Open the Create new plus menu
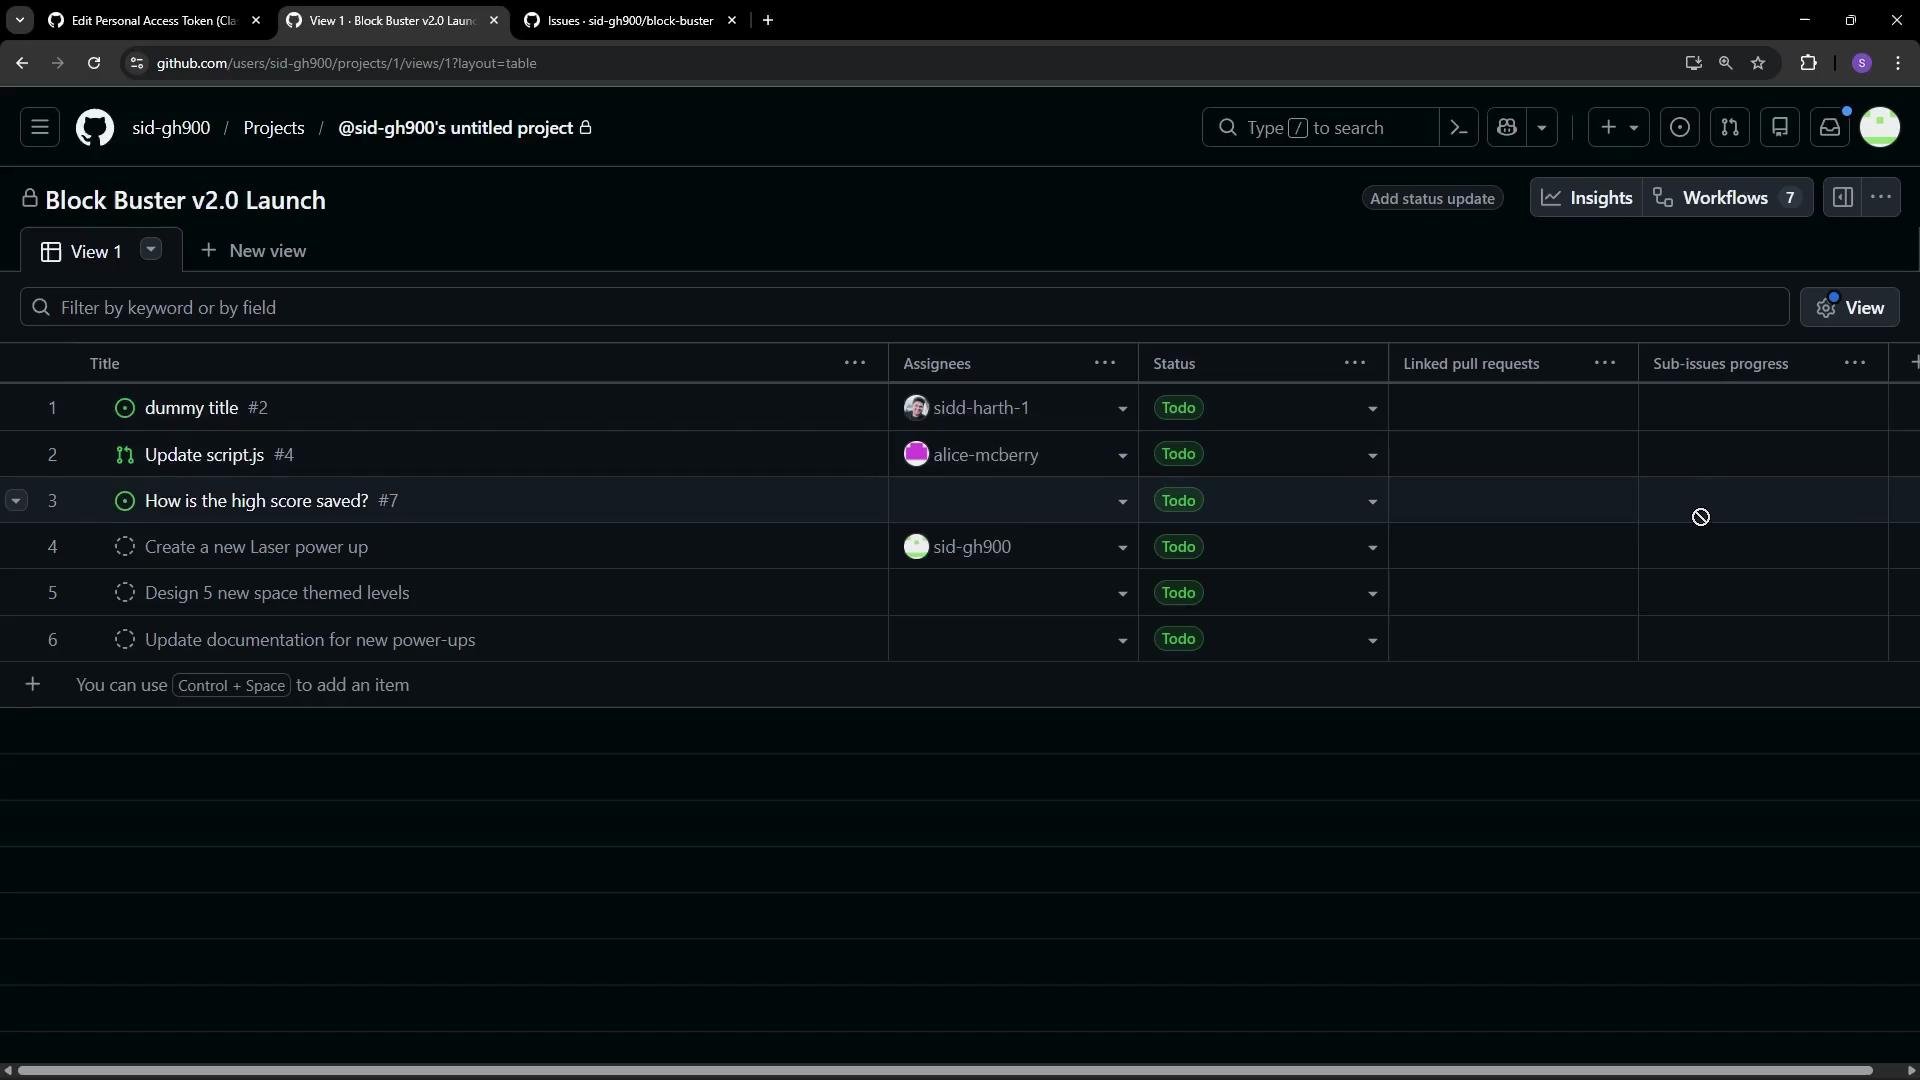Viewport: 1920px width, 1080px height. click(1619, 128)
